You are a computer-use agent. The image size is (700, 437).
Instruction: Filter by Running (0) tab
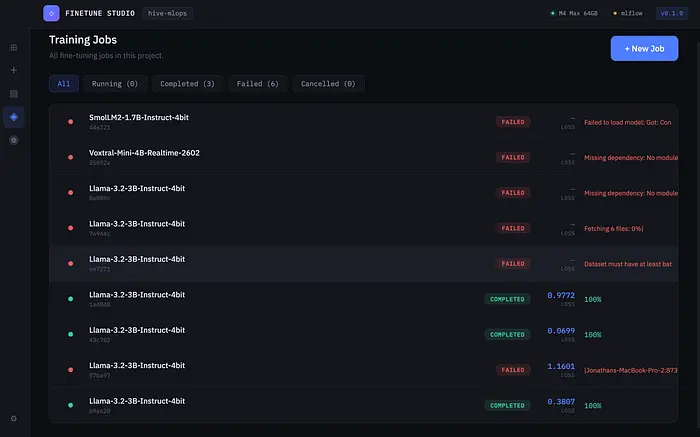pos(115,84)
